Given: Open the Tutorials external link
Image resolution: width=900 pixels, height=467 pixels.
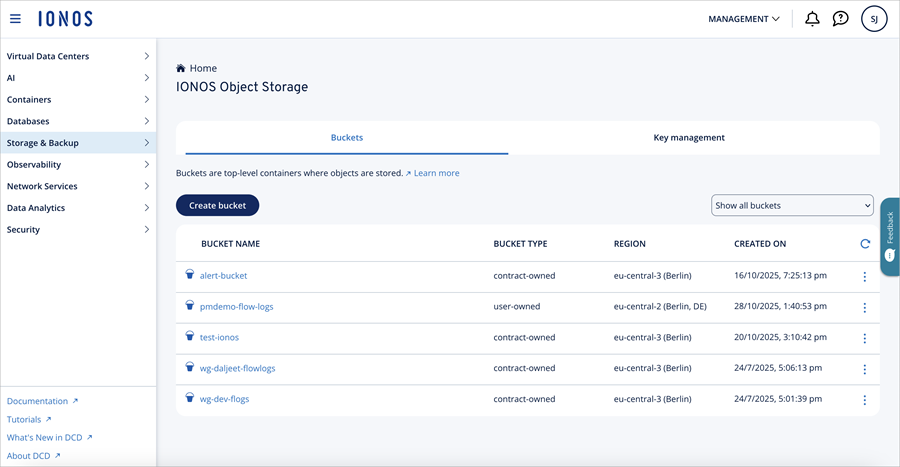Looking at the screenshot, I should (x=29, y=419).
